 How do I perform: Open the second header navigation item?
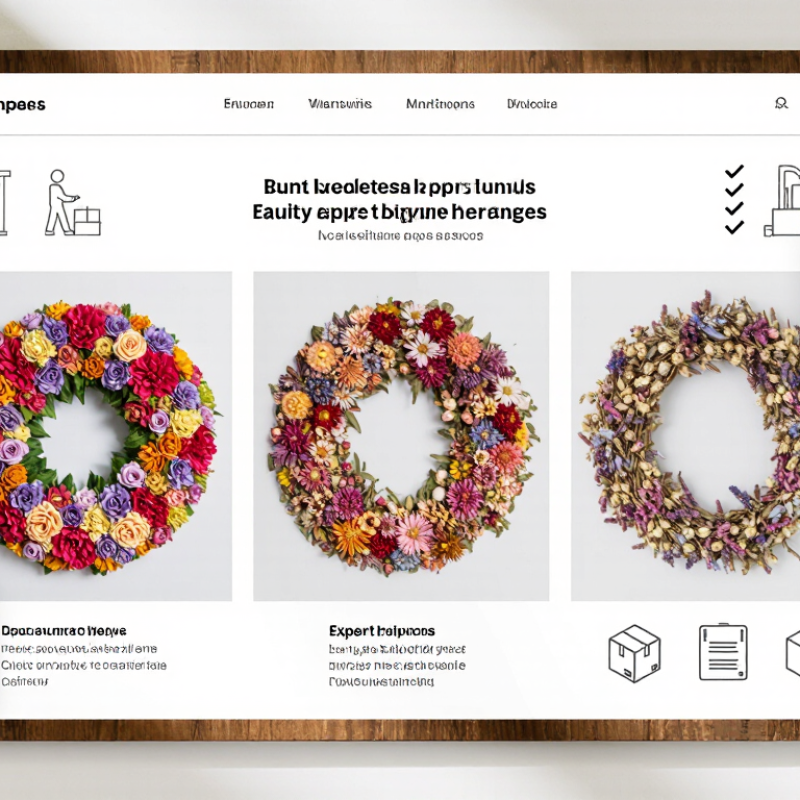340,104
